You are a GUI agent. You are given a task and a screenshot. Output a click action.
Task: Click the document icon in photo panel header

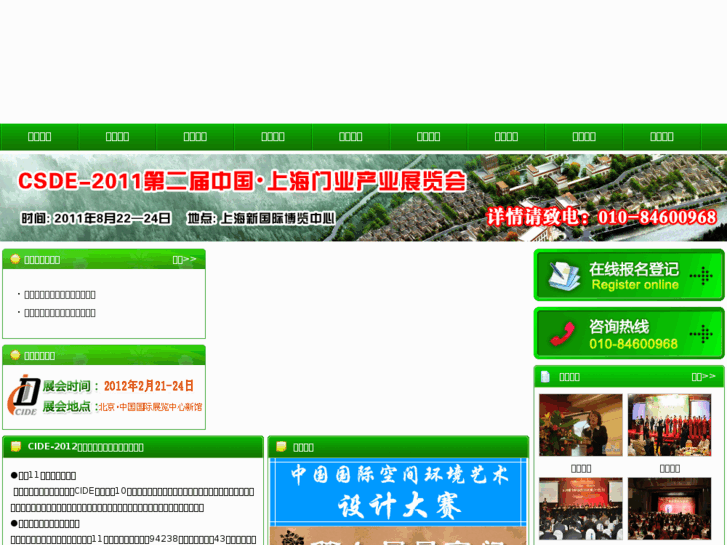[x=545, y=377]
